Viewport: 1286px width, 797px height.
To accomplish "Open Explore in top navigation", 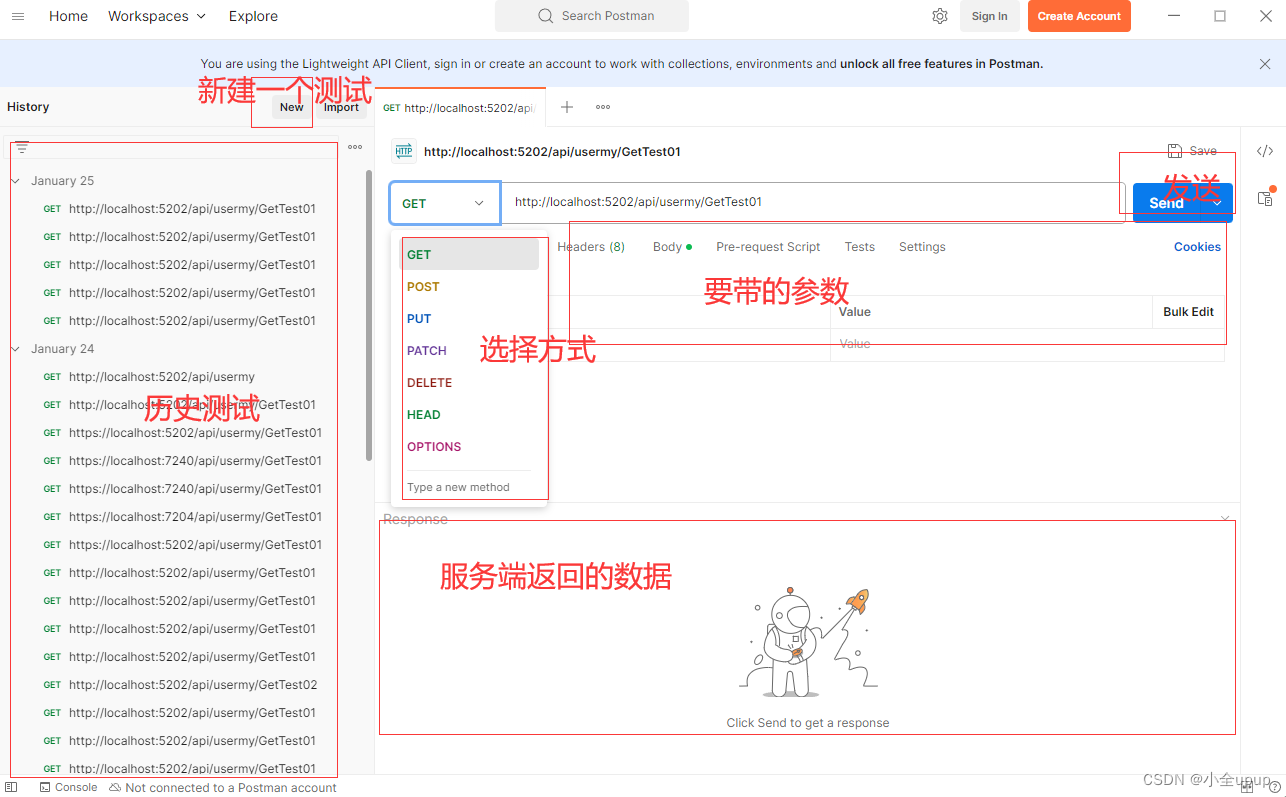I will point(253,16).
